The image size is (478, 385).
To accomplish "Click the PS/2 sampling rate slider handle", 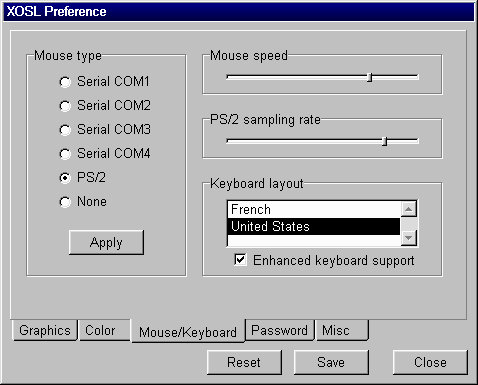I will [x=385, y=141].
